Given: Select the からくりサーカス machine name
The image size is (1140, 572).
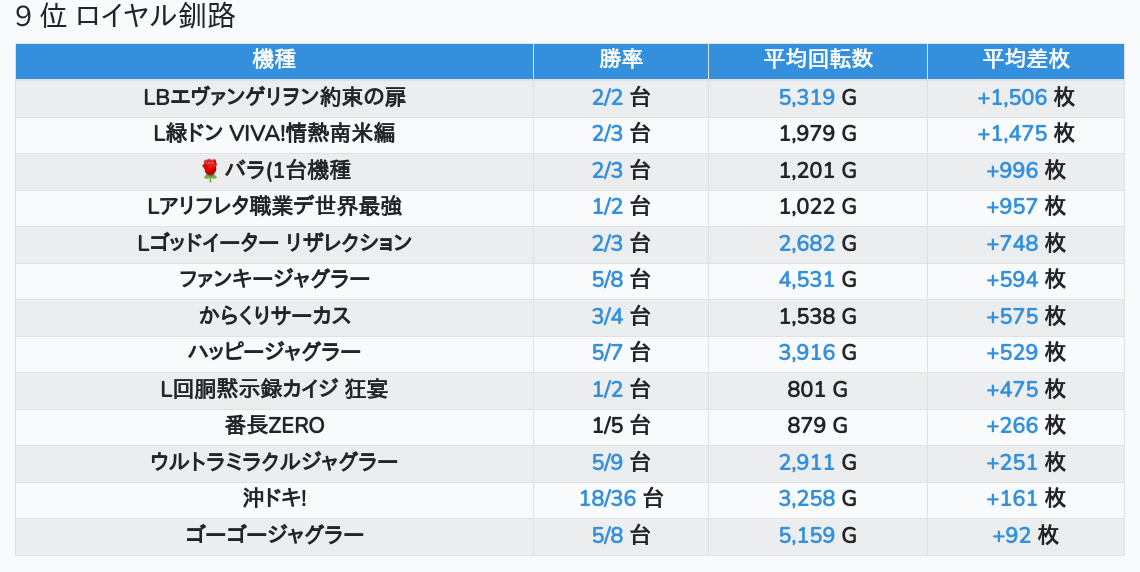Looking at the screenshot, I should (274, 316).
